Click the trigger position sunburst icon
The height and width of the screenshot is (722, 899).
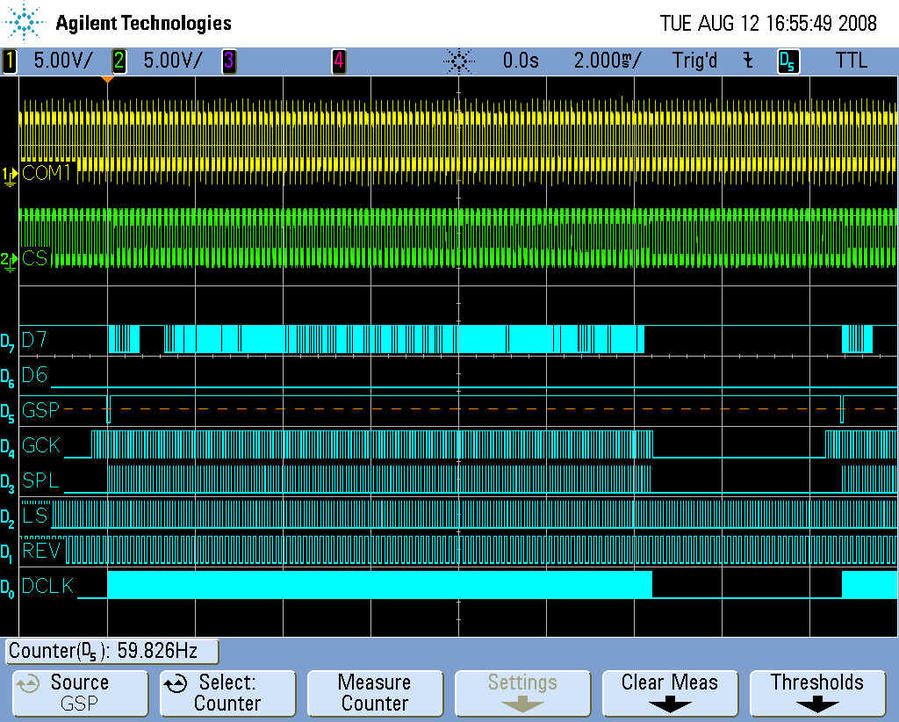458,61
